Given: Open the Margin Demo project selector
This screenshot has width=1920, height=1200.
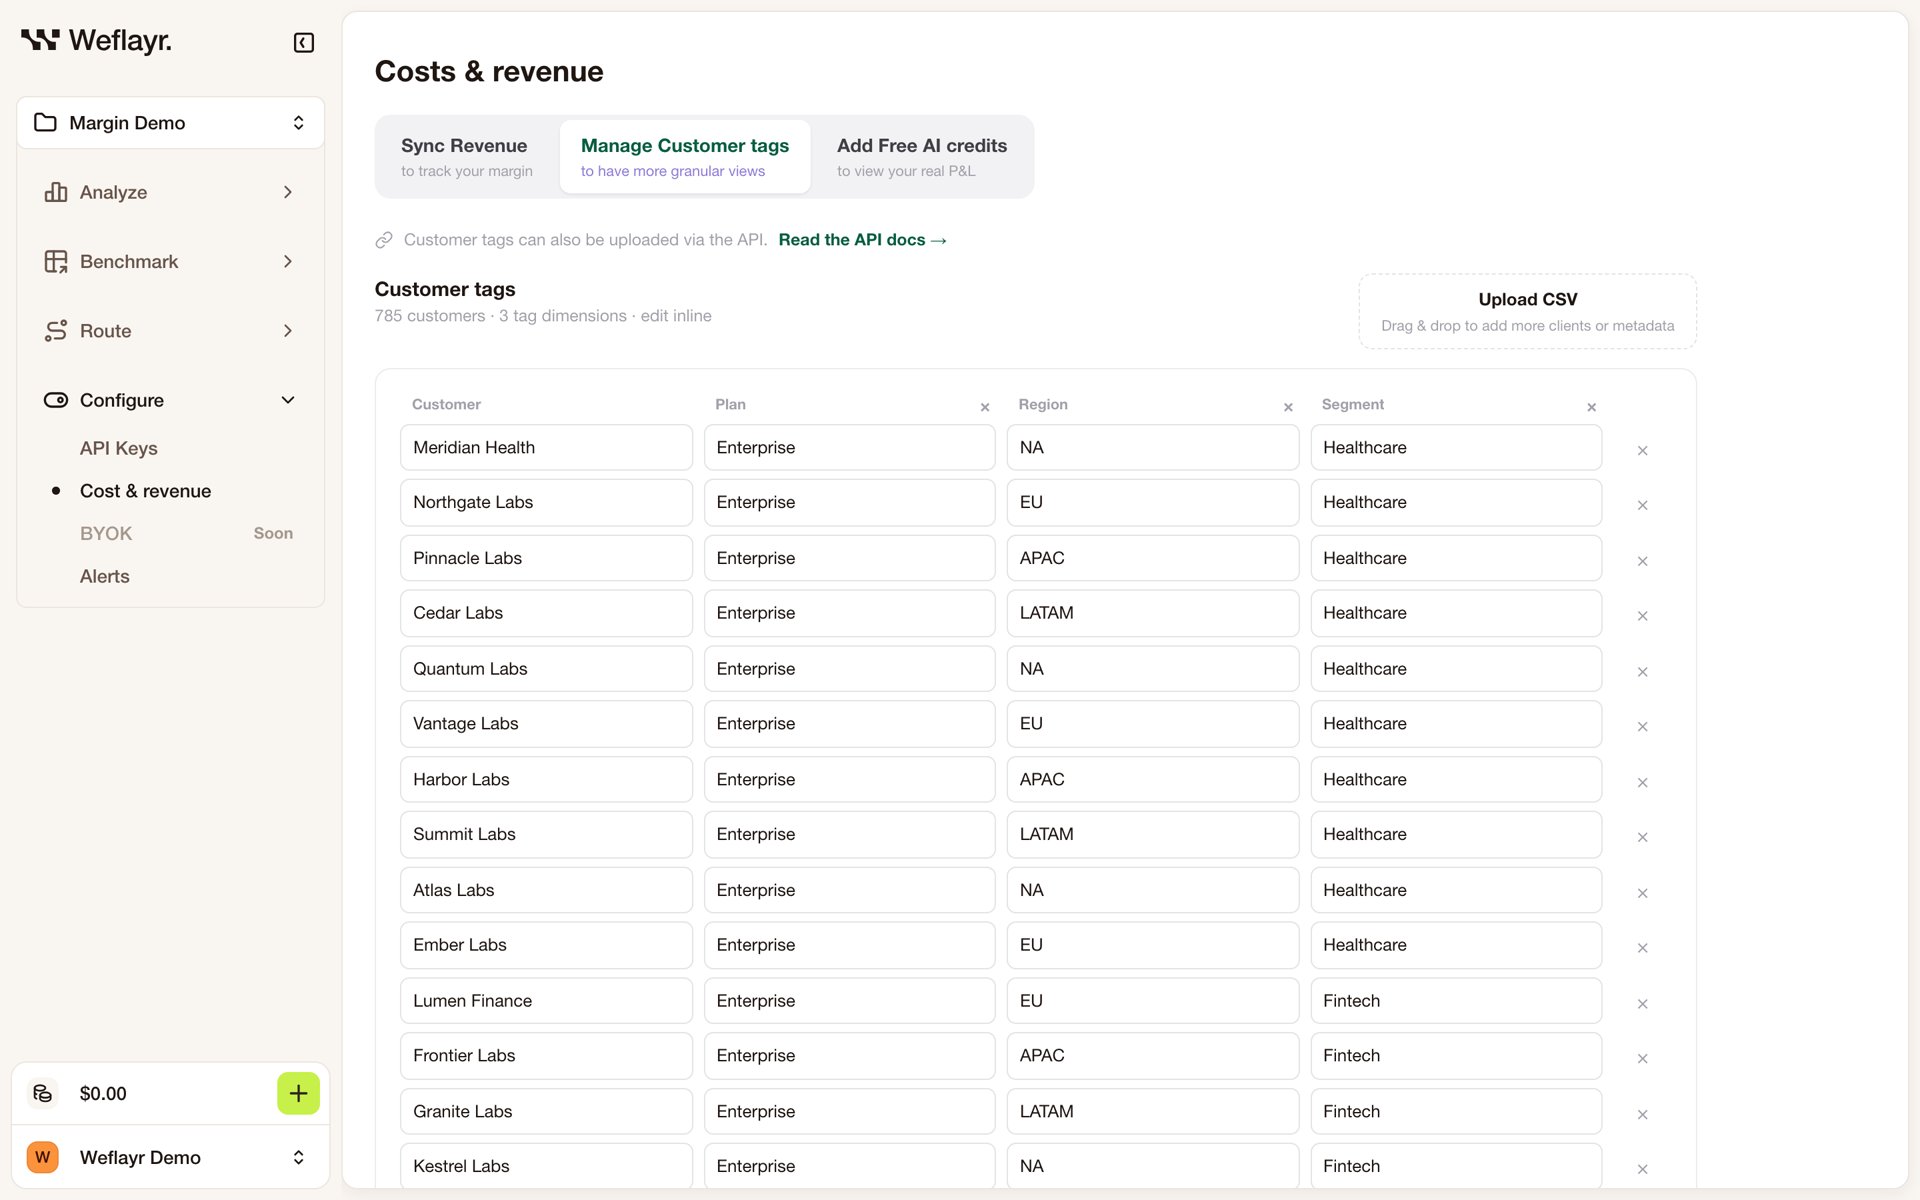Looking at the screenshot, I should tap(170, 123).
